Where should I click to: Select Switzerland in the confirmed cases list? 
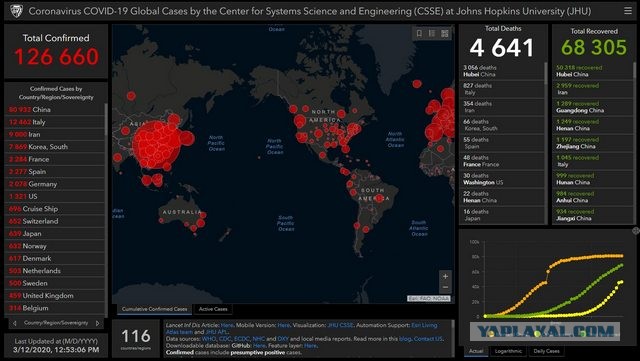pyautogui.click(x=55, y=221)
